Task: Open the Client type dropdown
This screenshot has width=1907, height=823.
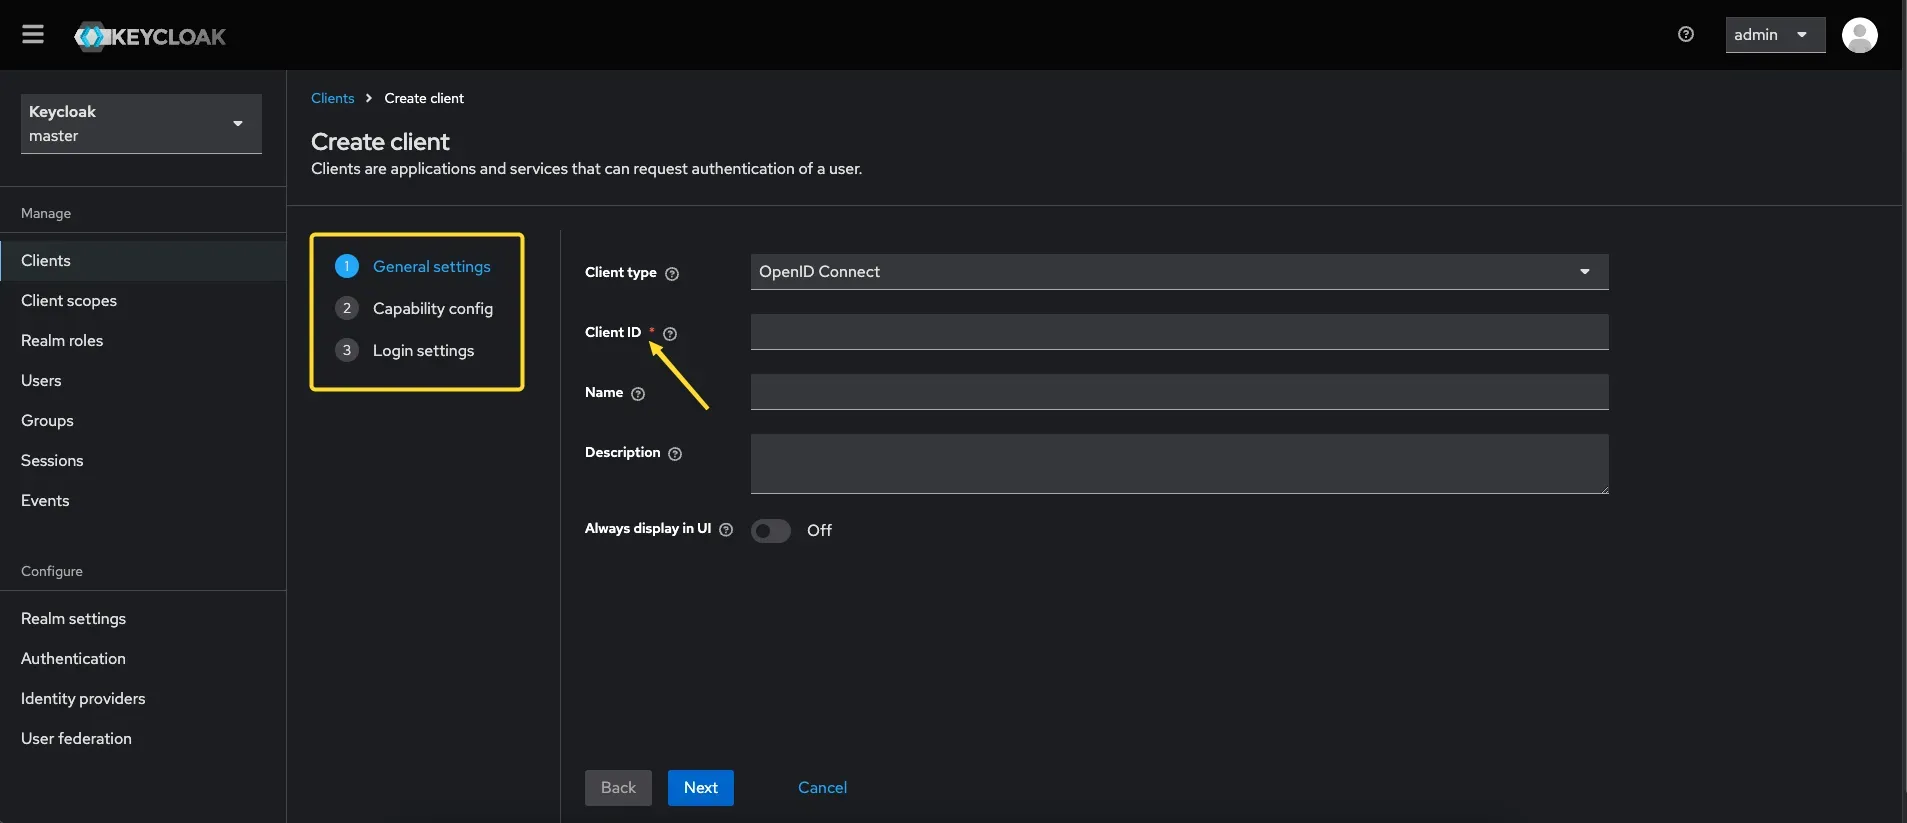Action: 1178,272
